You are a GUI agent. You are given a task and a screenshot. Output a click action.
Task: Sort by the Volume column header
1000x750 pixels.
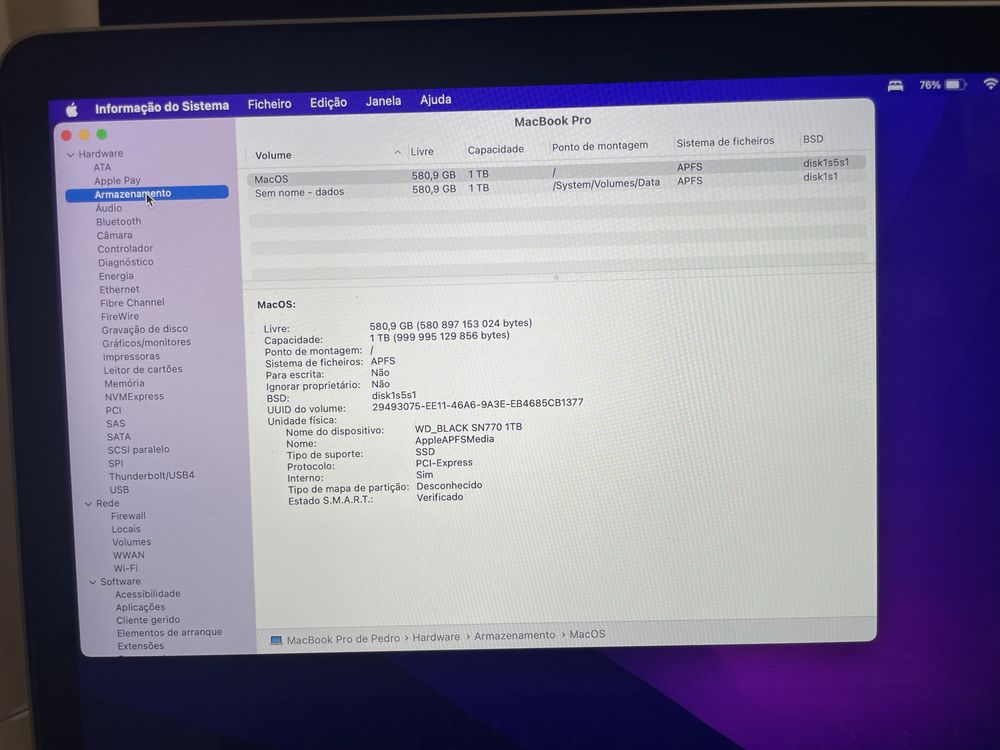(x=274, y=155)
